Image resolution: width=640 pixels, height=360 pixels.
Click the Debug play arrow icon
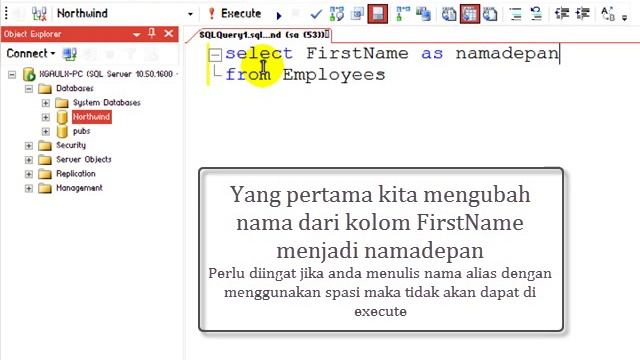click(x=279, y=16)
